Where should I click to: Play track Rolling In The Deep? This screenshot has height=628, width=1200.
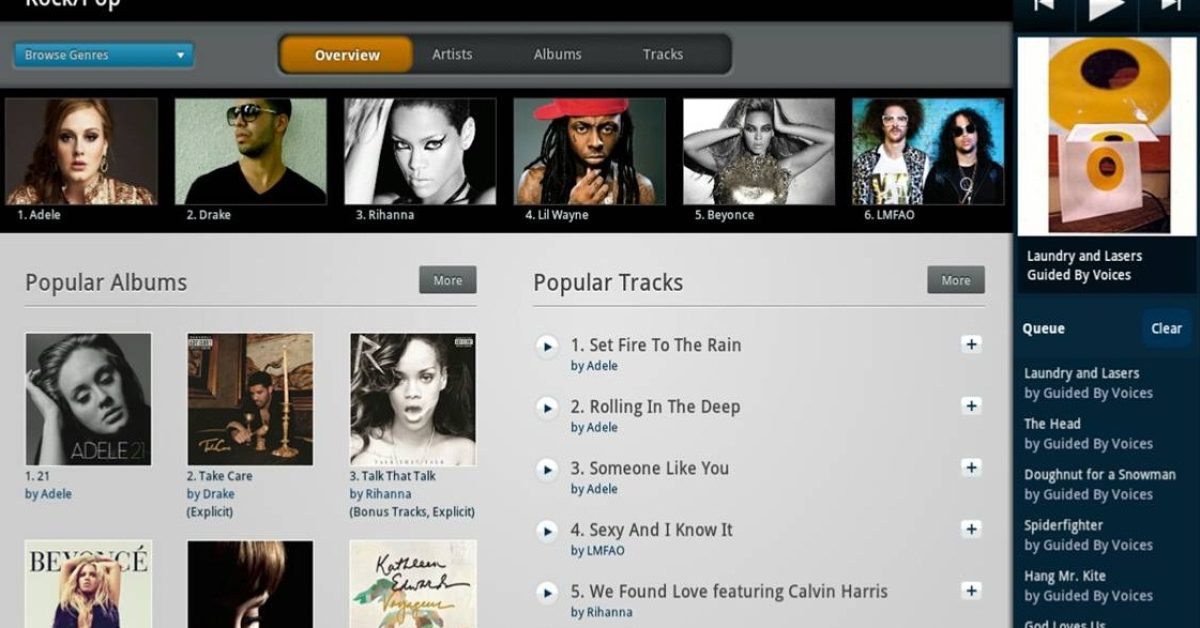(x=546, y=408)
